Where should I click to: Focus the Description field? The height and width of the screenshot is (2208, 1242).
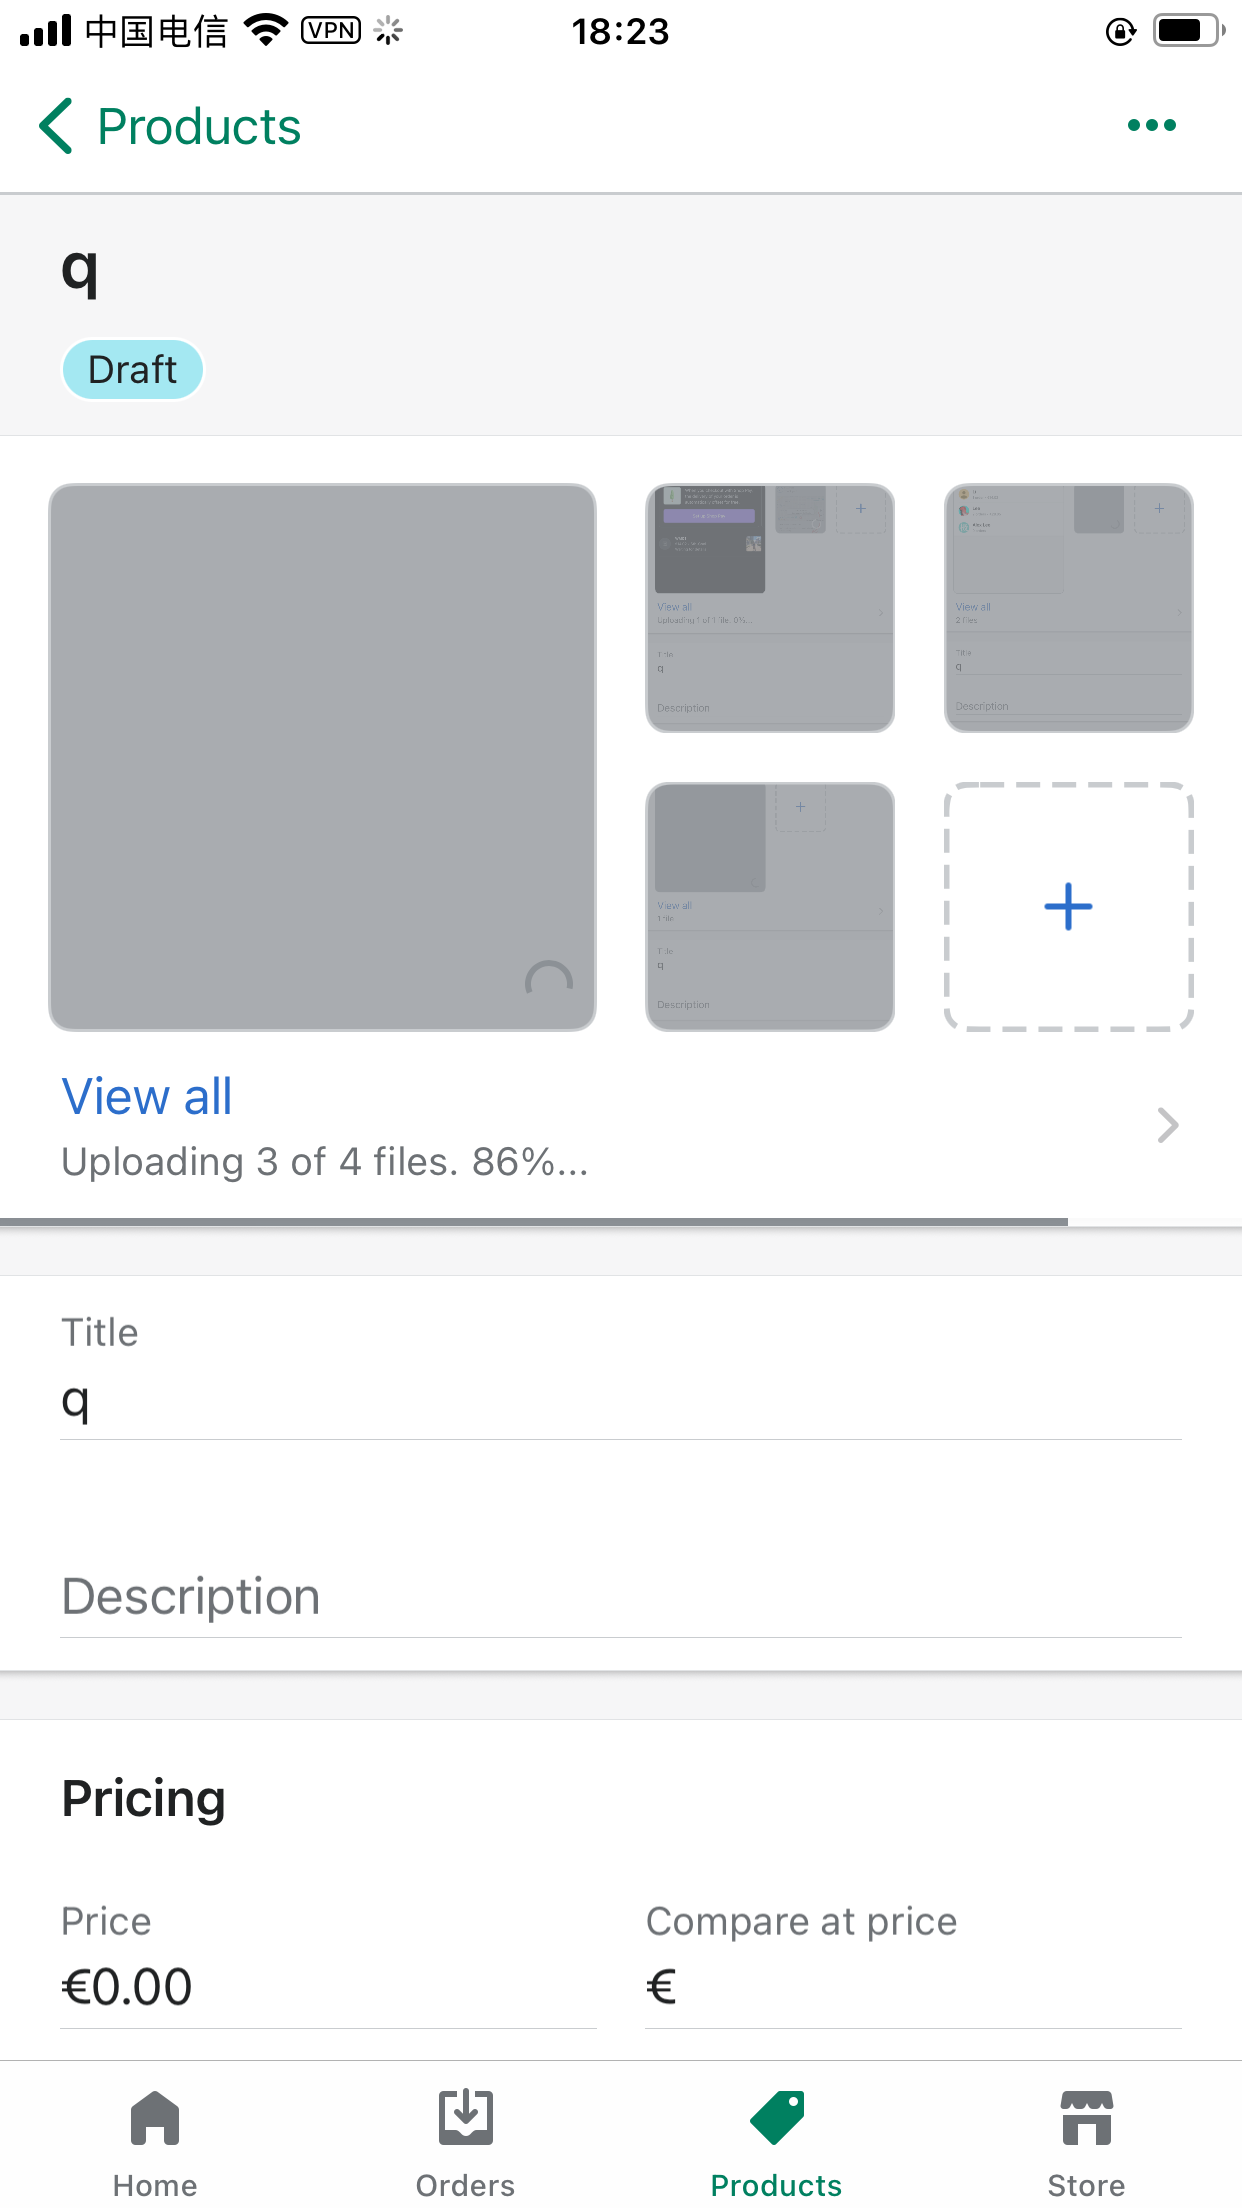click(621, 1597)
